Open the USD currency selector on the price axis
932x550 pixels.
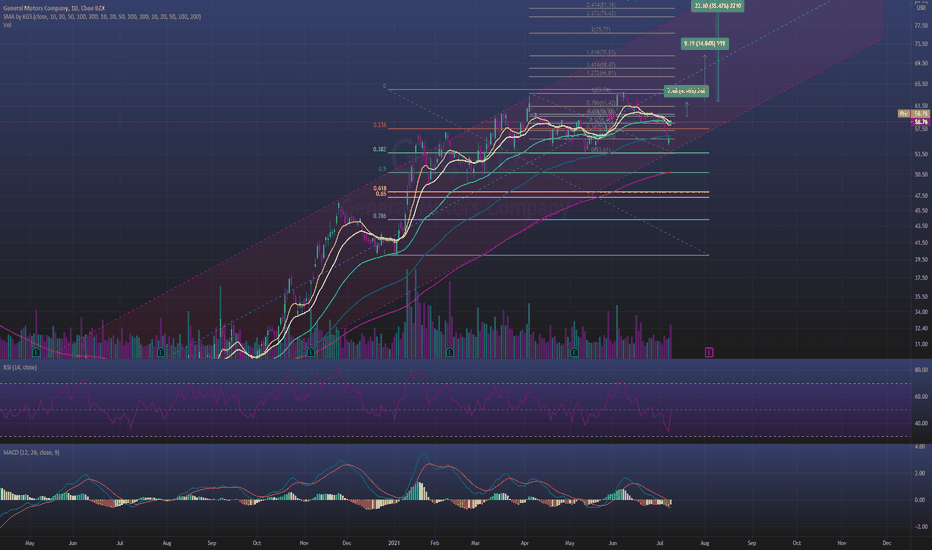click(921, 8)
